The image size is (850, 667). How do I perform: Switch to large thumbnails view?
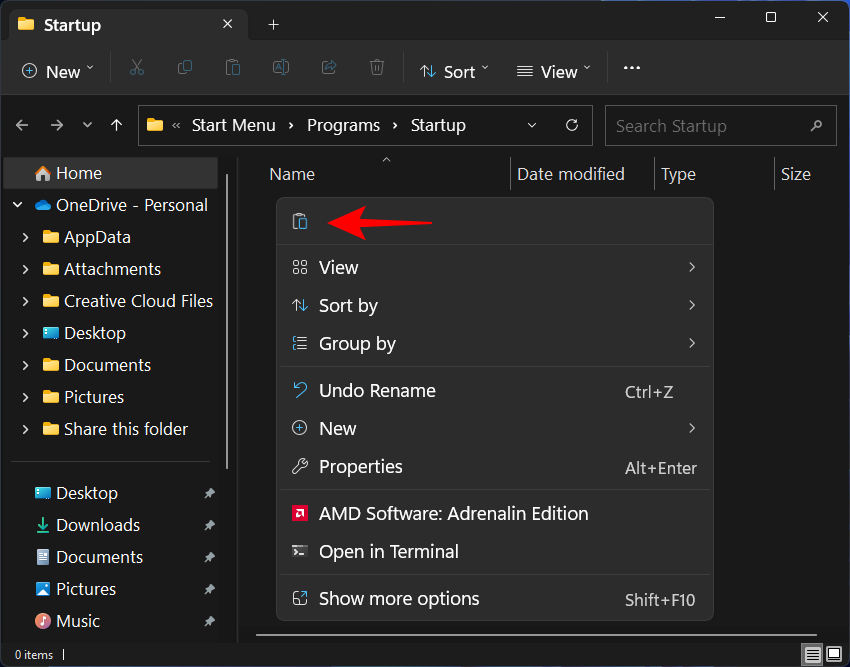pyautogui.click(x=834, y=654)
